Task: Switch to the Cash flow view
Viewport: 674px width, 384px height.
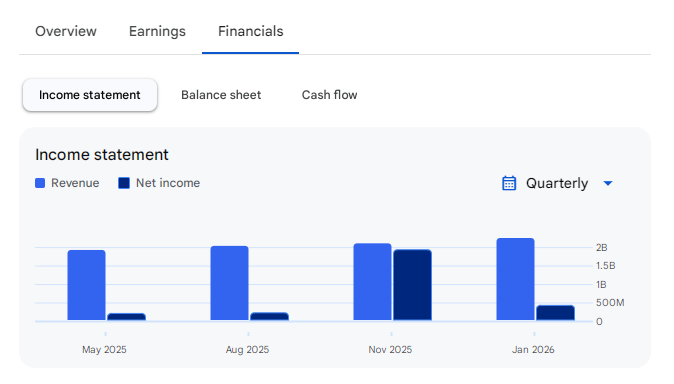Action: pos(329,95)
